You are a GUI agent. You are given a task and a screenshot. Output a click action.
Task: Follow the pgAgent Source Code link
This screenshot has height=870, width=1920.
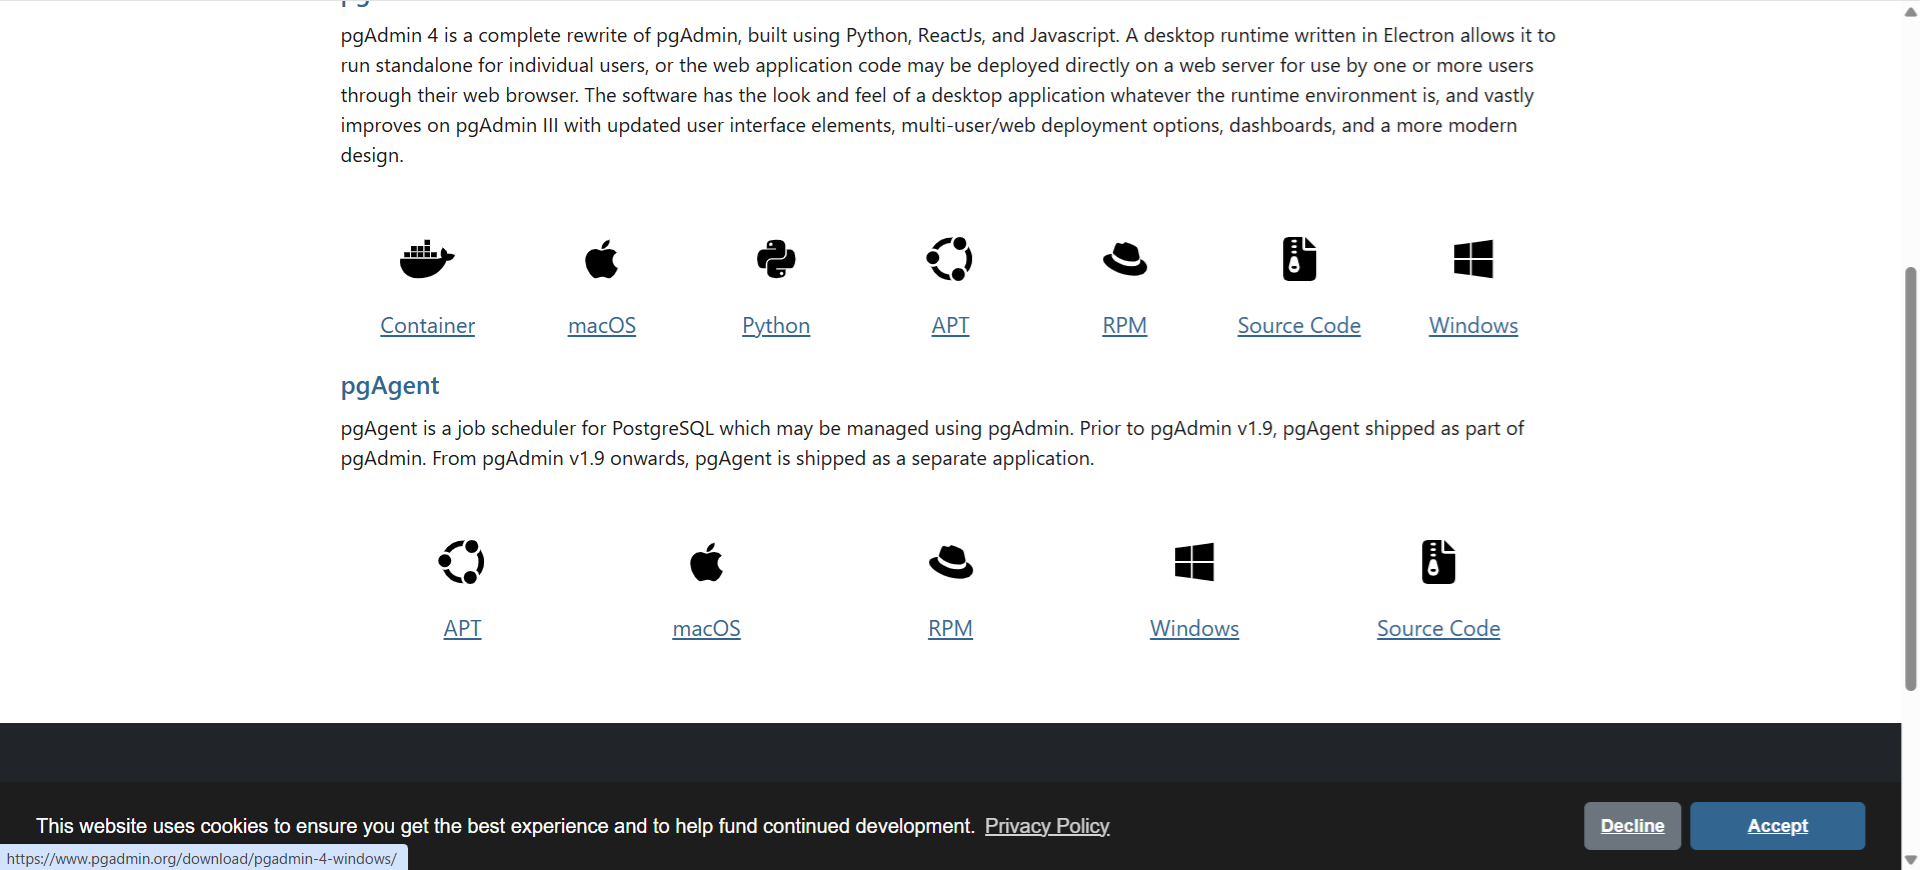[1438, 629]
